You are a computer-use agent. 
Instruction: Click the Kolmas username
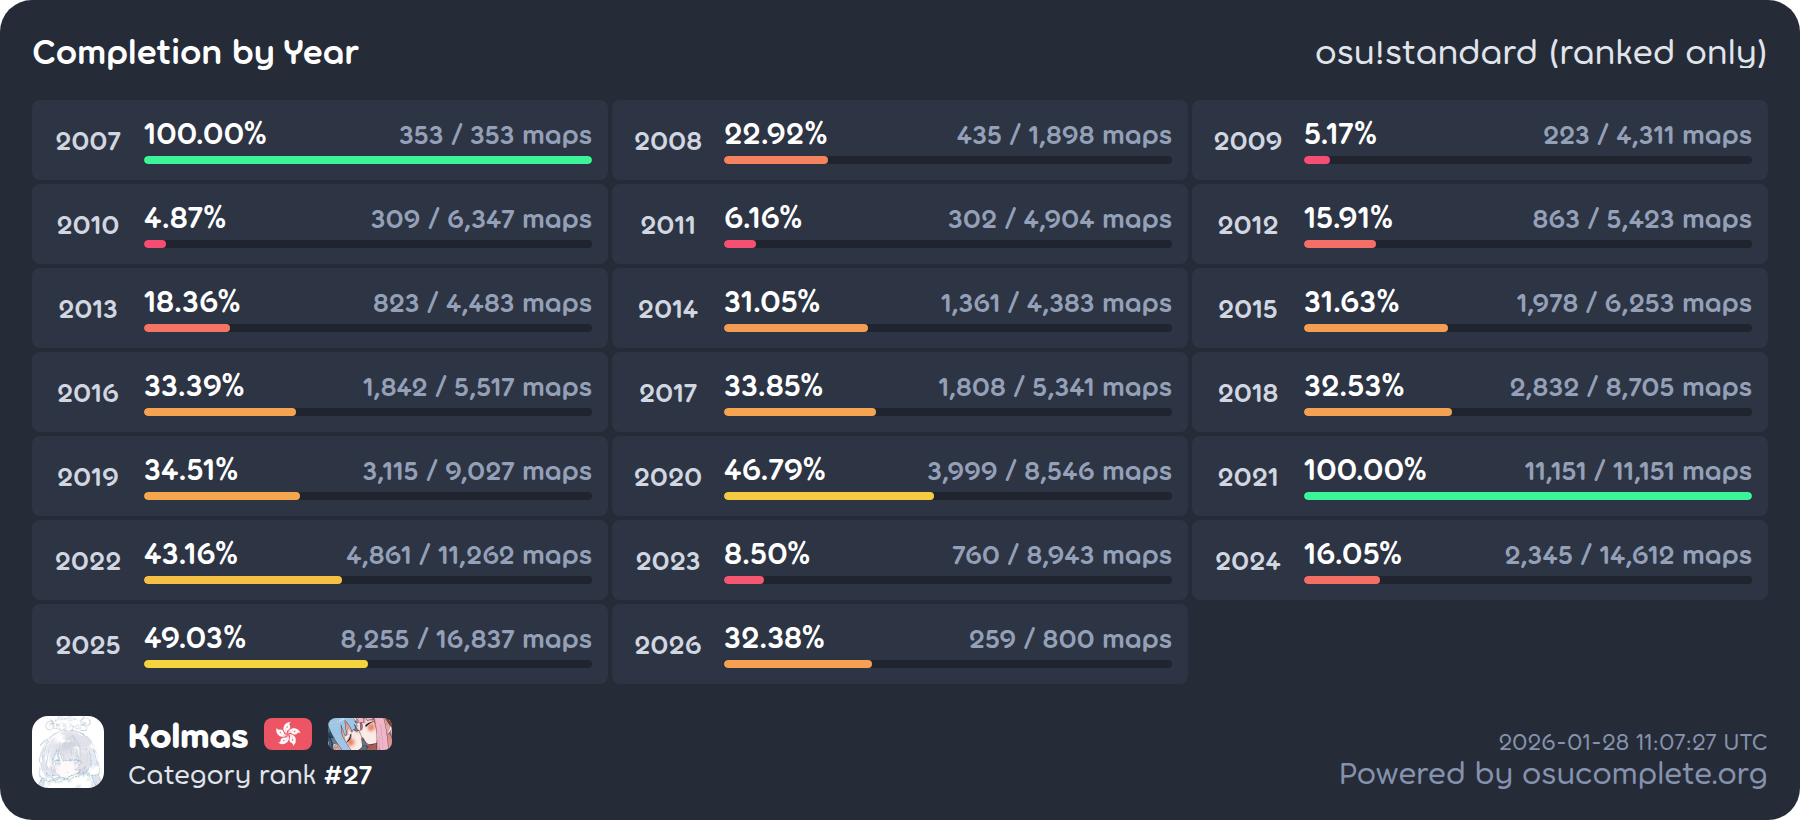coord(188,737)
